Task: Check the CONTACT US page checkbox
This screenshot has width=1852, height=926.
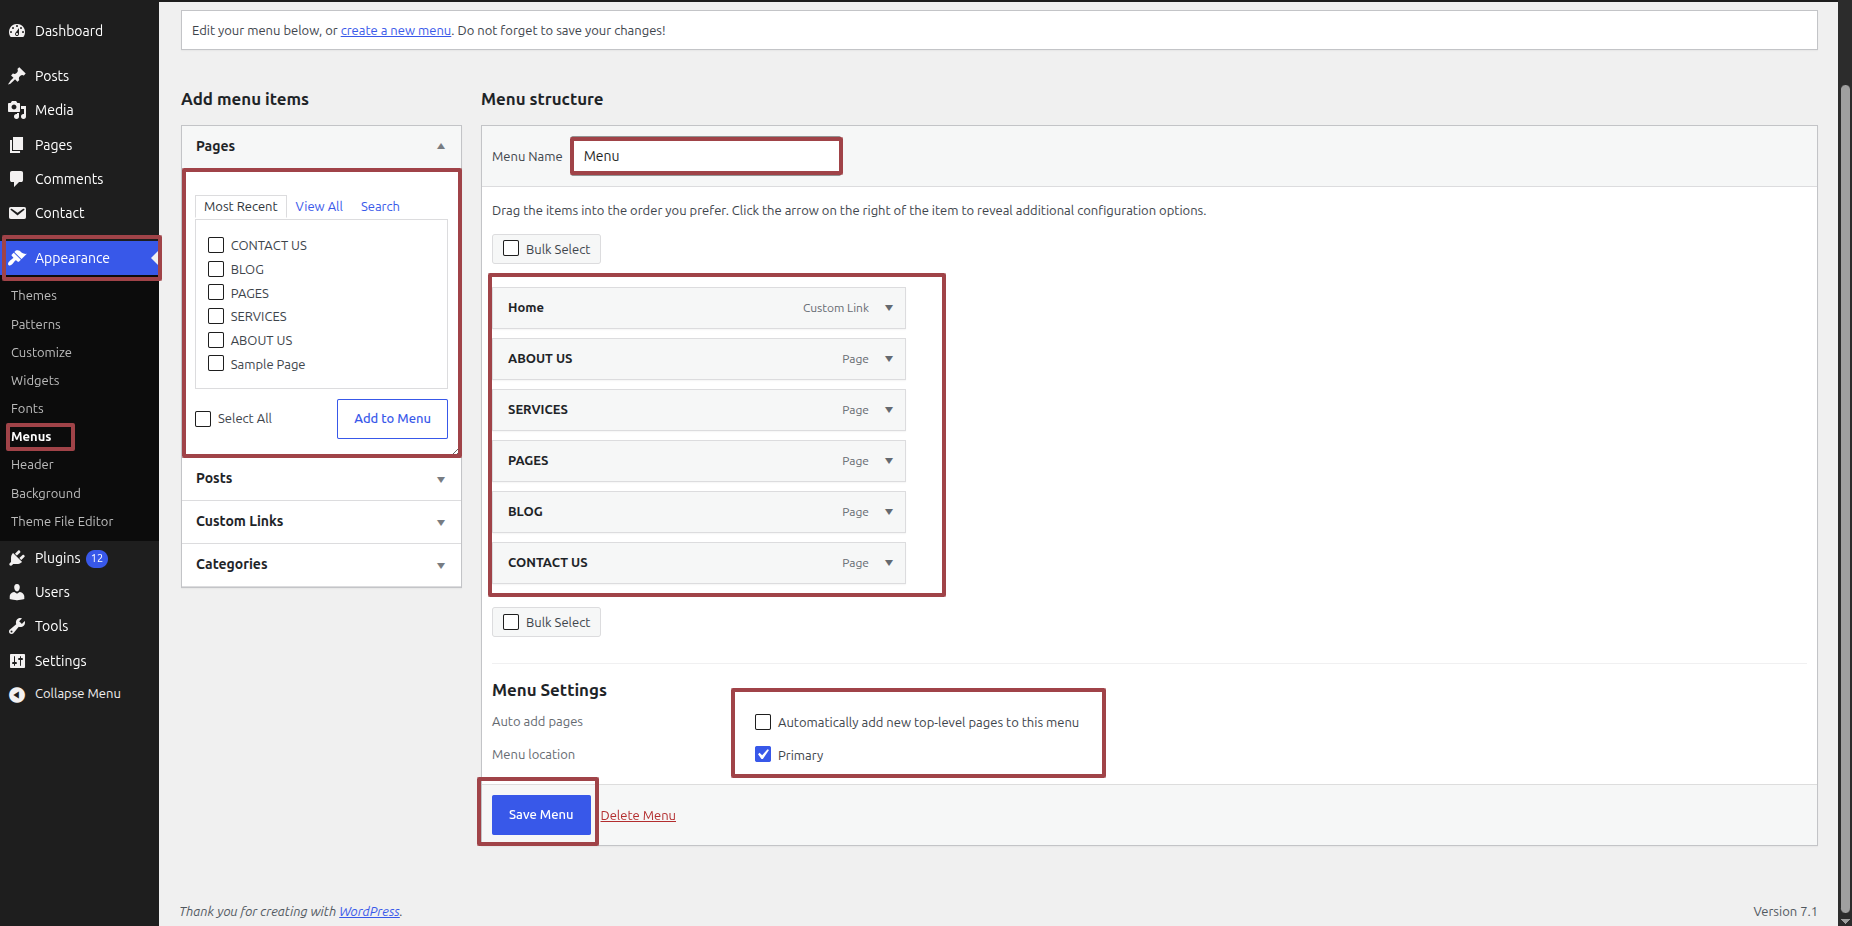Action: [x=216, y=245]
